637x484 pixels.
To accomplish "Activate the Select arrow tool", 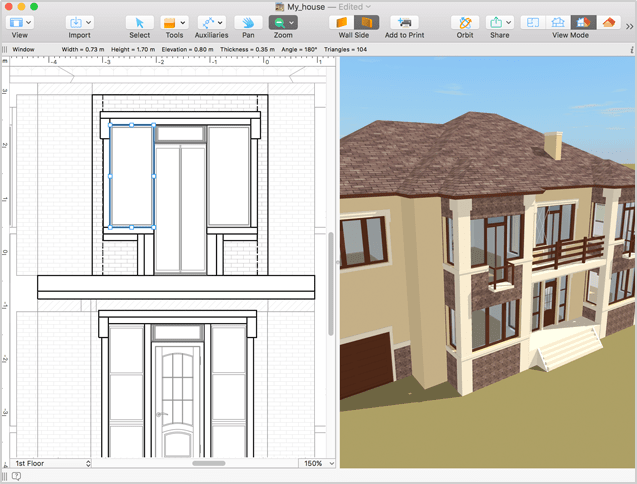I will coord(139,22).
